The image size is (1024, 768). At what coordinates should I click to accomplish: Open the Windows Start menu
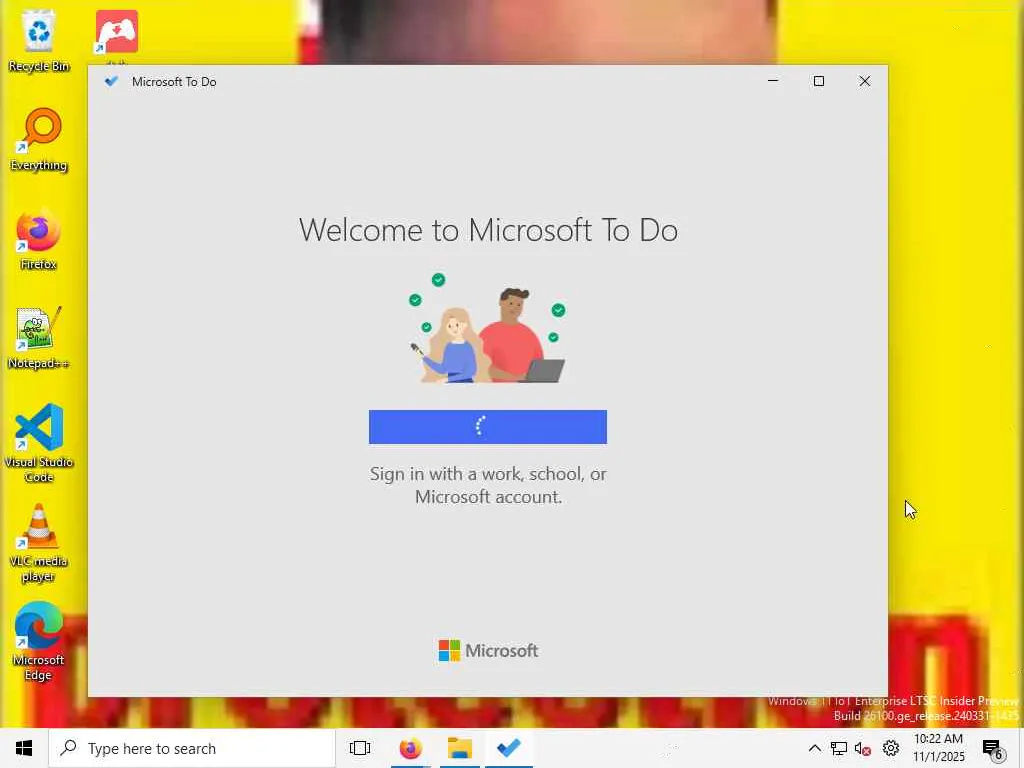pos(24,748)
